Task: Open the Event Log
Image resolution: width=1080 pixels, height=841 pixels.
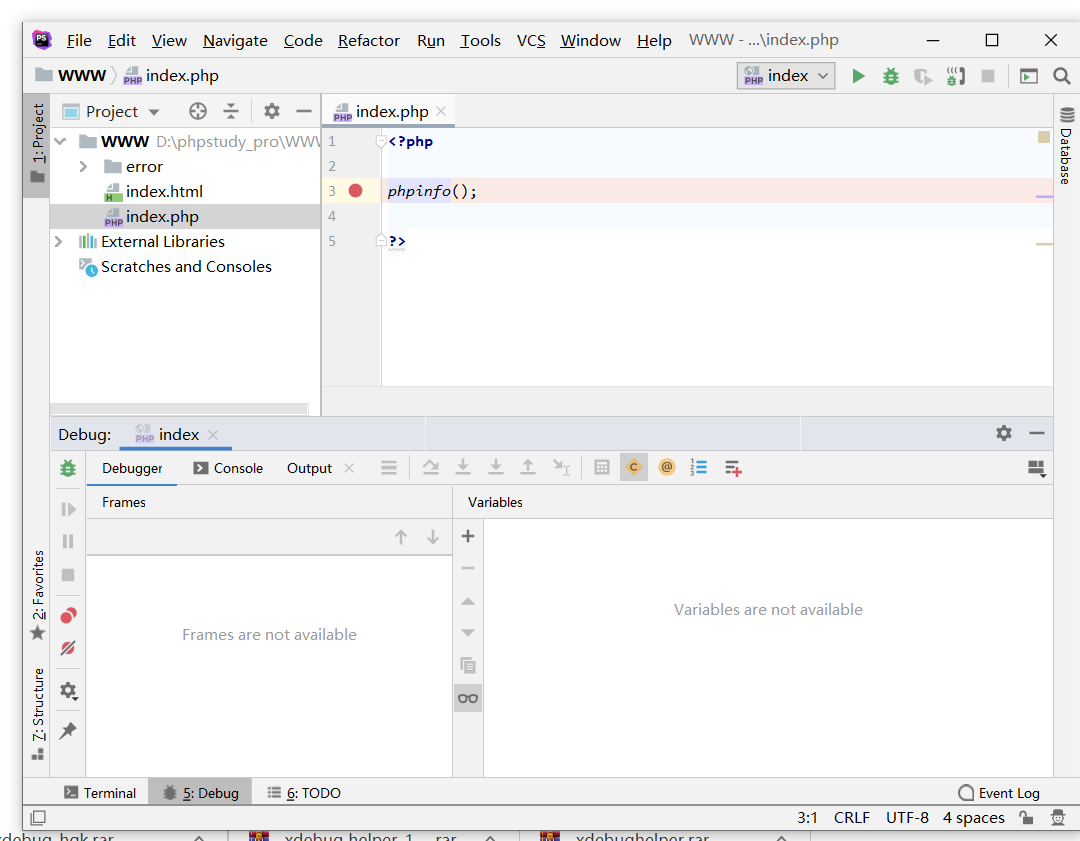Action: coord(999,793)
